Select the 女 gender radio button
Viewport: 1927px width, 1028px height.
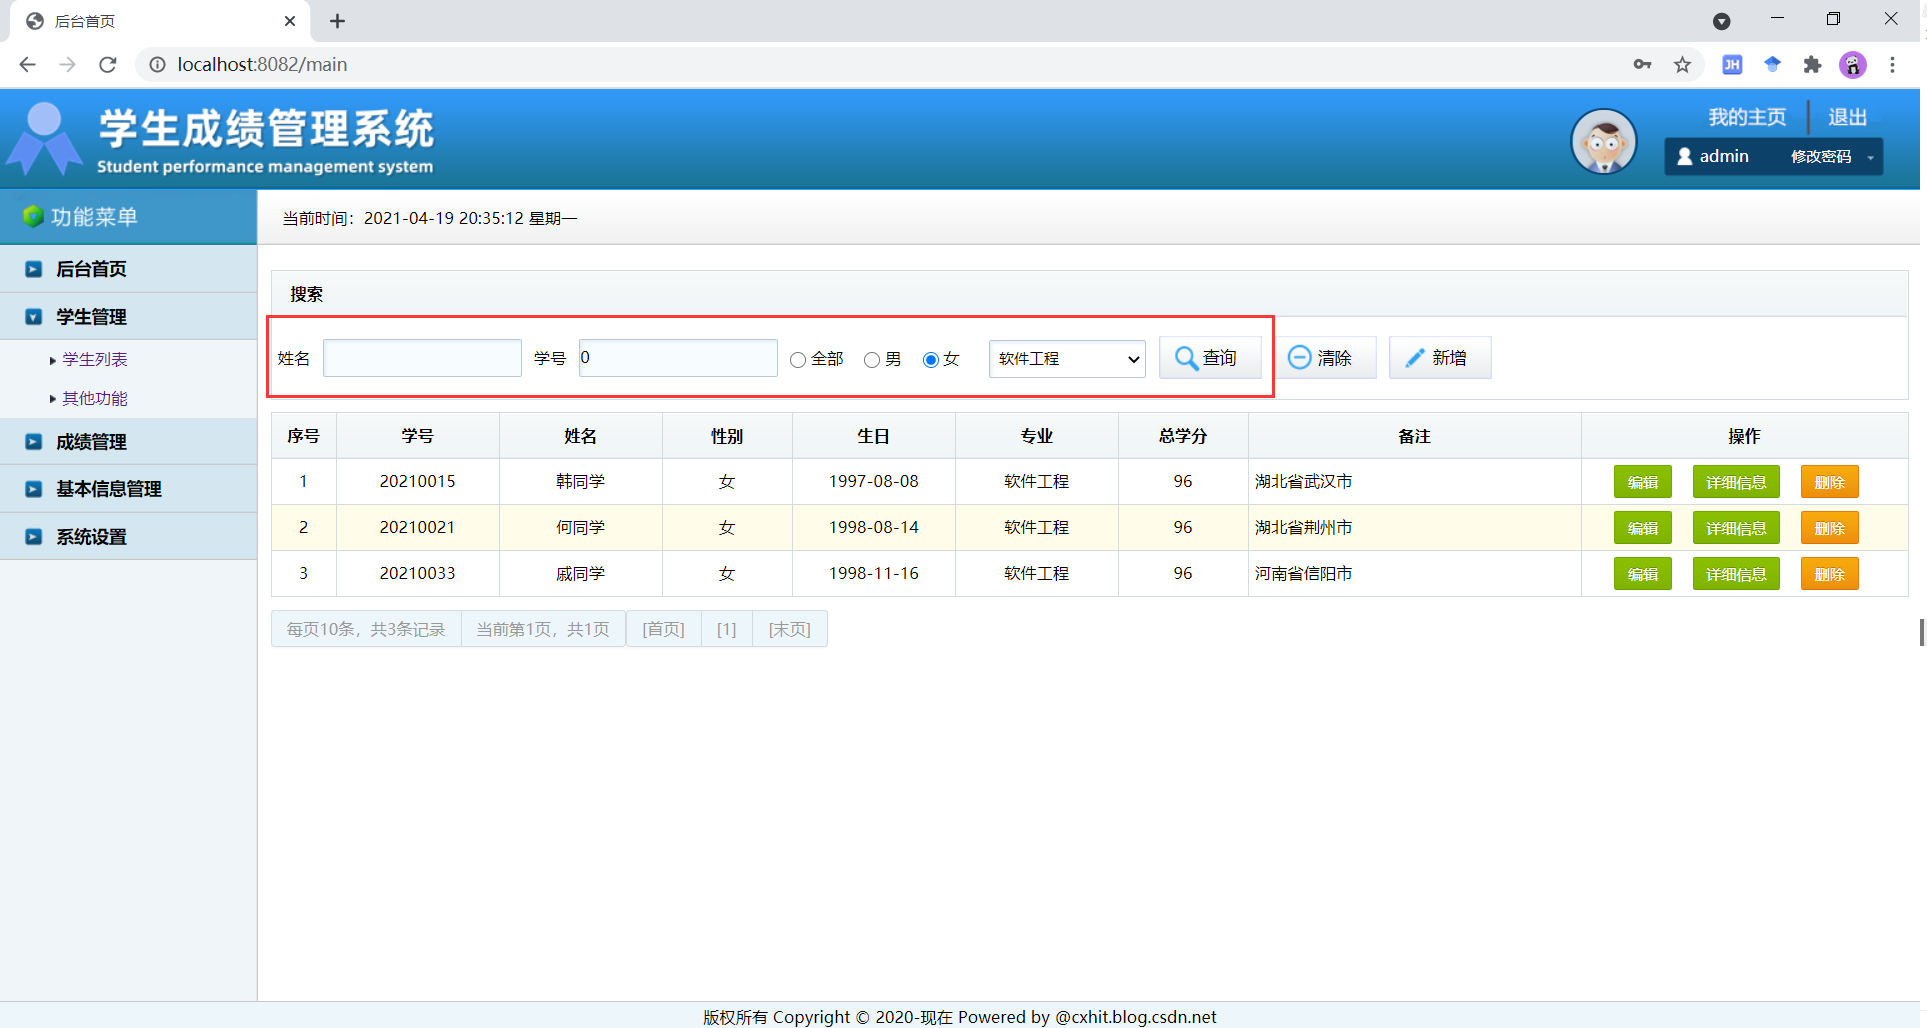click(x=931, y=359)
